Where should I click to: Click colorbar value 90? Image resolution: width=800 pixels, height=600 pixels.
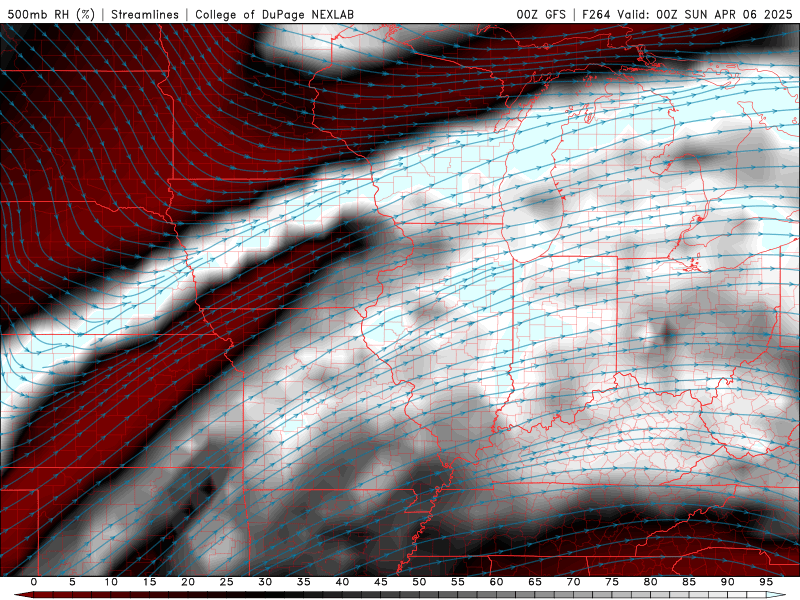point(727,582)
